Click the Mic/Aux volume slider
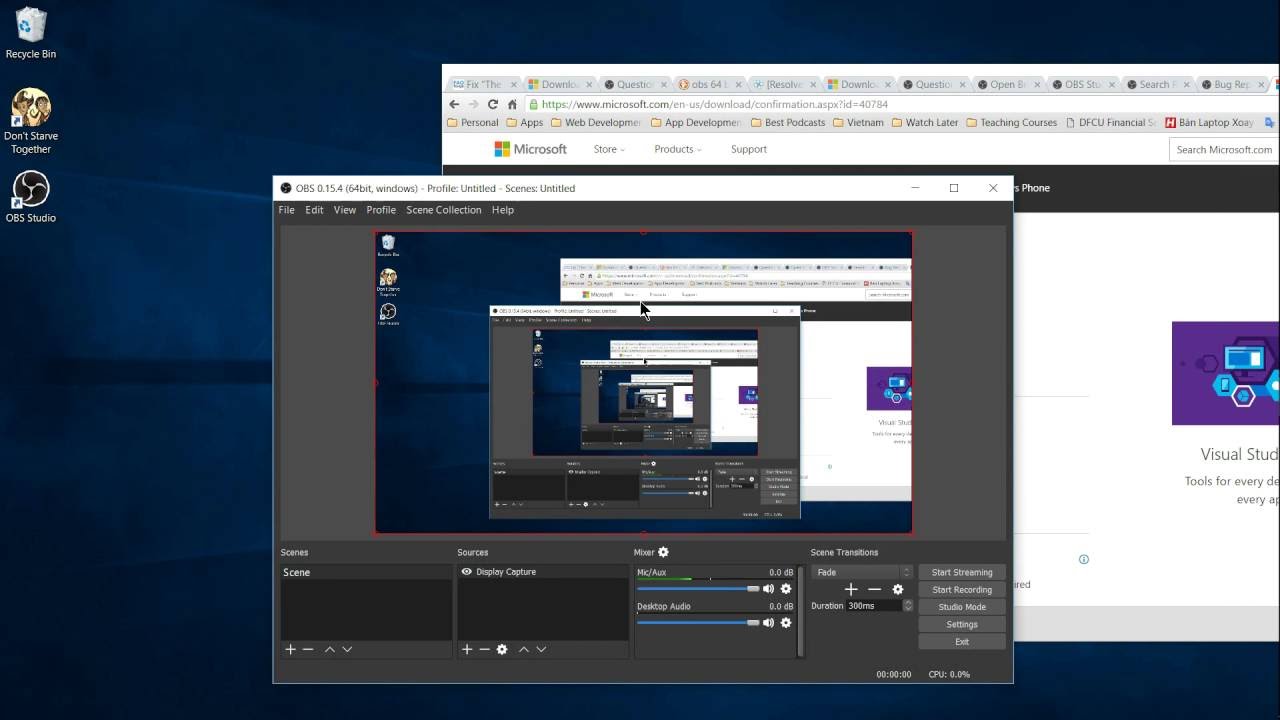1280x720 pixels. point(698,589)
